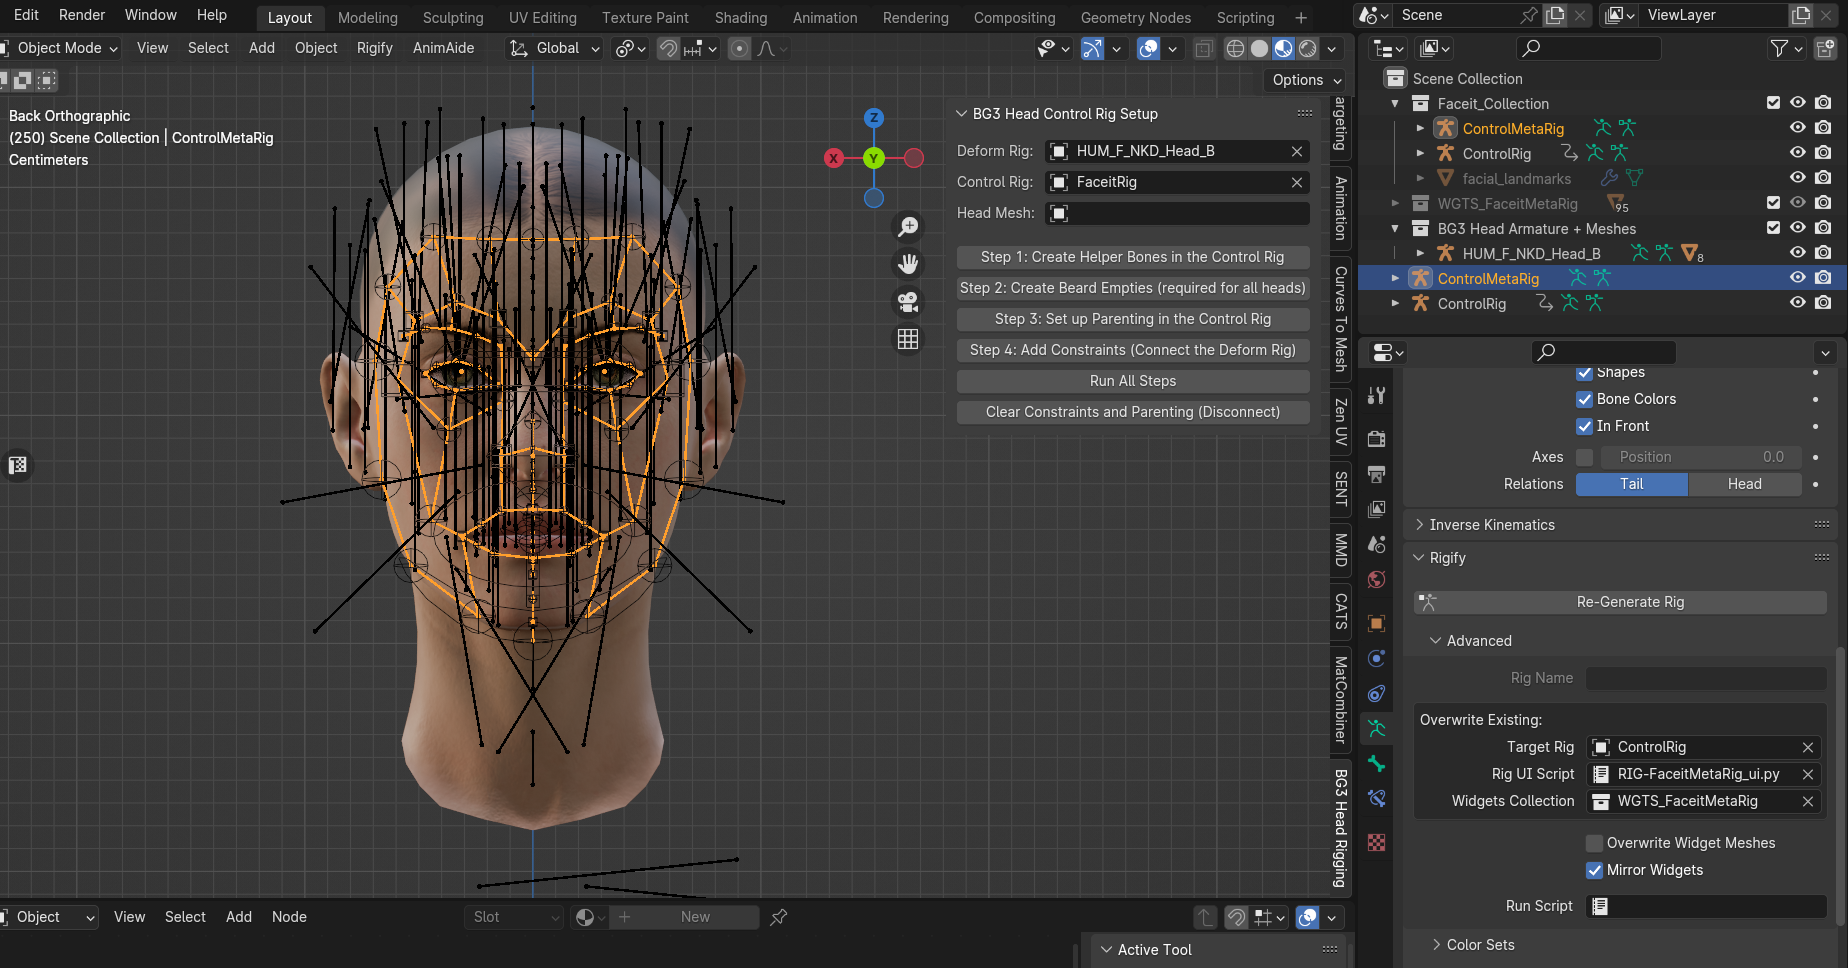Toggle Bone Colors checkbox
This screenshot has height=968, width=1848.
(1584, 399)
